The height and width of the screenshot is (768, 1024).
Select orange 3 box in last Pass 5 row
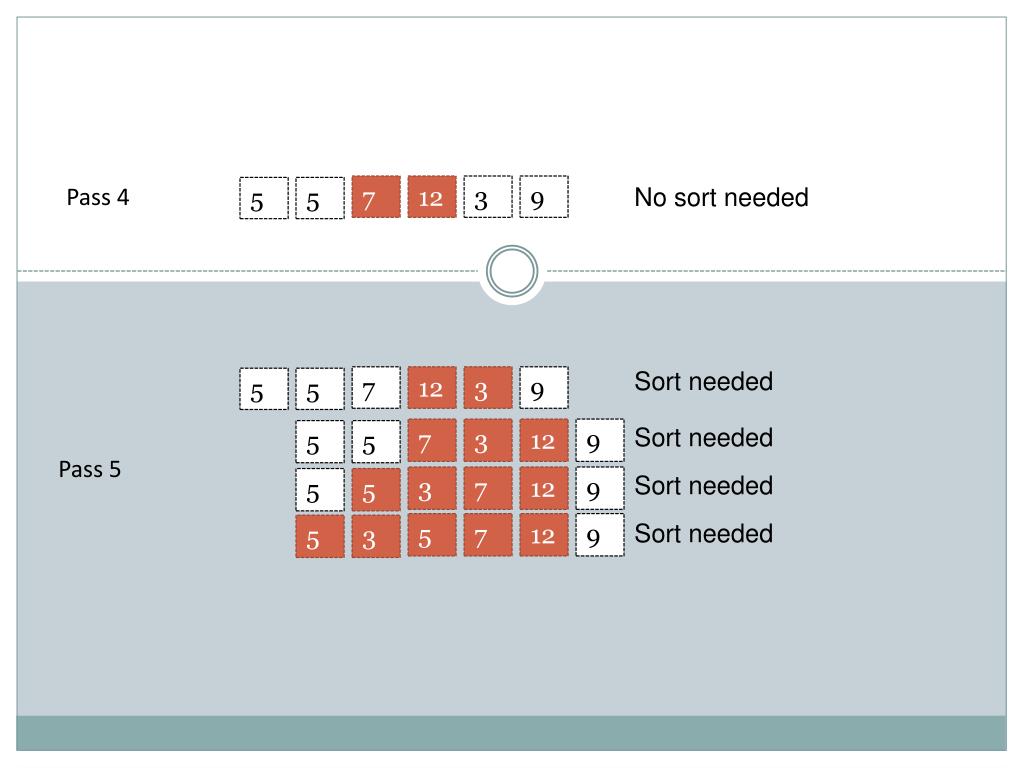point(376,536)
